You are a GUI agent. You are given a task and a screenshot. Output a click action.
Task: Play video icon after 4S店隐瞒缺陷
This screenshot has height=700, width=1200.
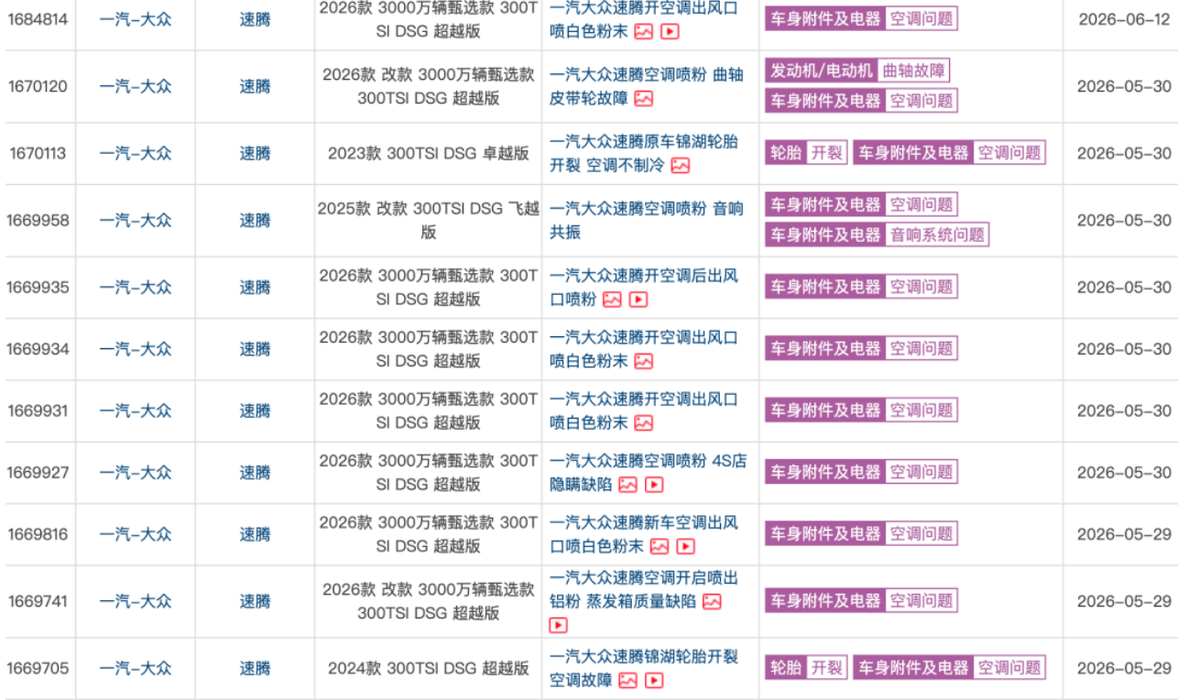point(654,484)
